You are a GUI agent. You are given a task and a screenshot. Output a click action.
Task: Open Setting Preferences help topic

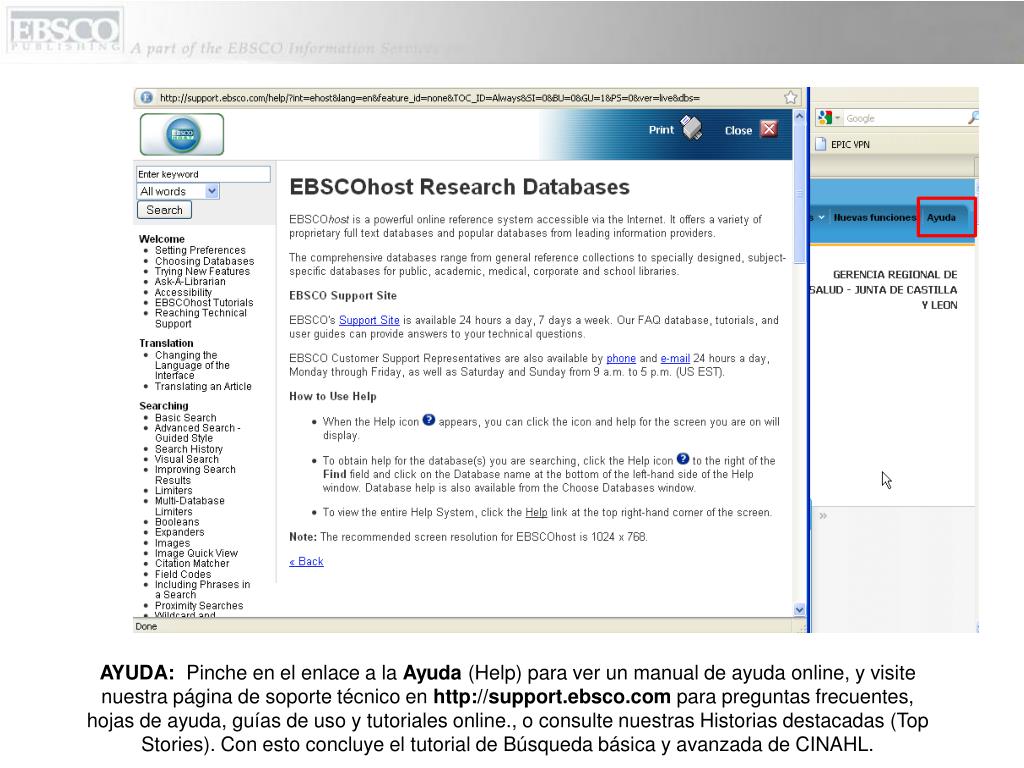200,250
